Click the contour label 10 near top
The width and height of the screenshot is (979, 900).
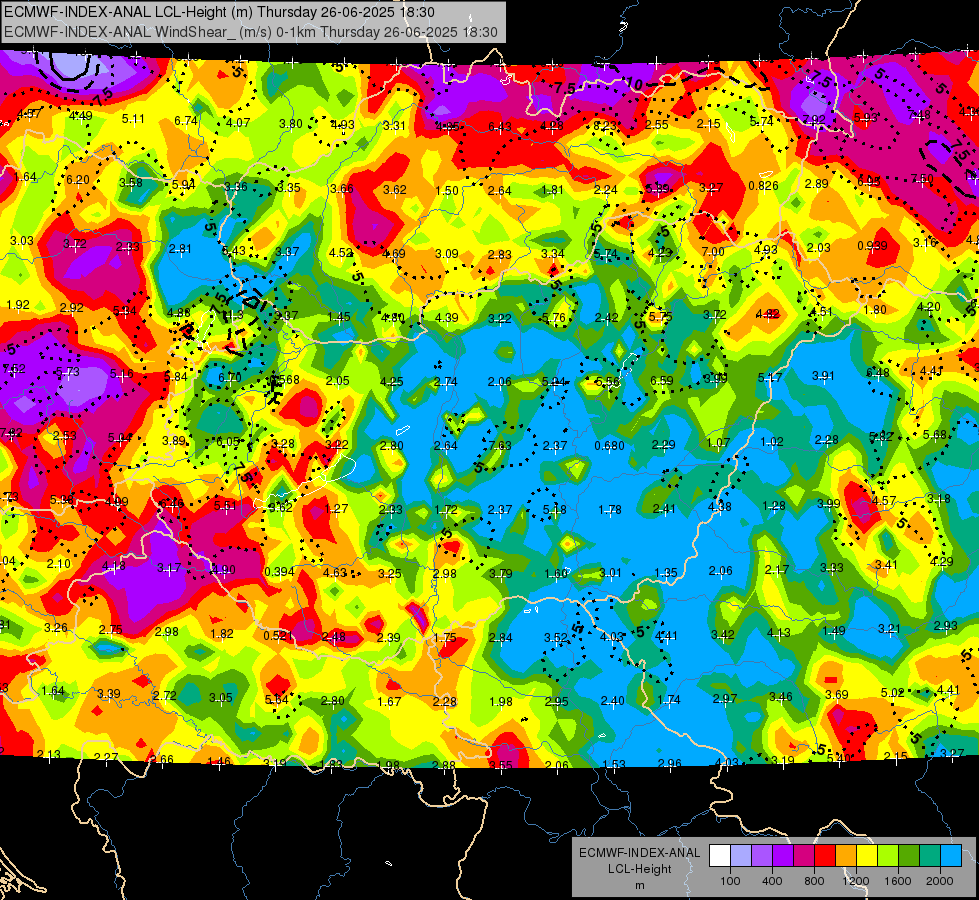(633, 84)
